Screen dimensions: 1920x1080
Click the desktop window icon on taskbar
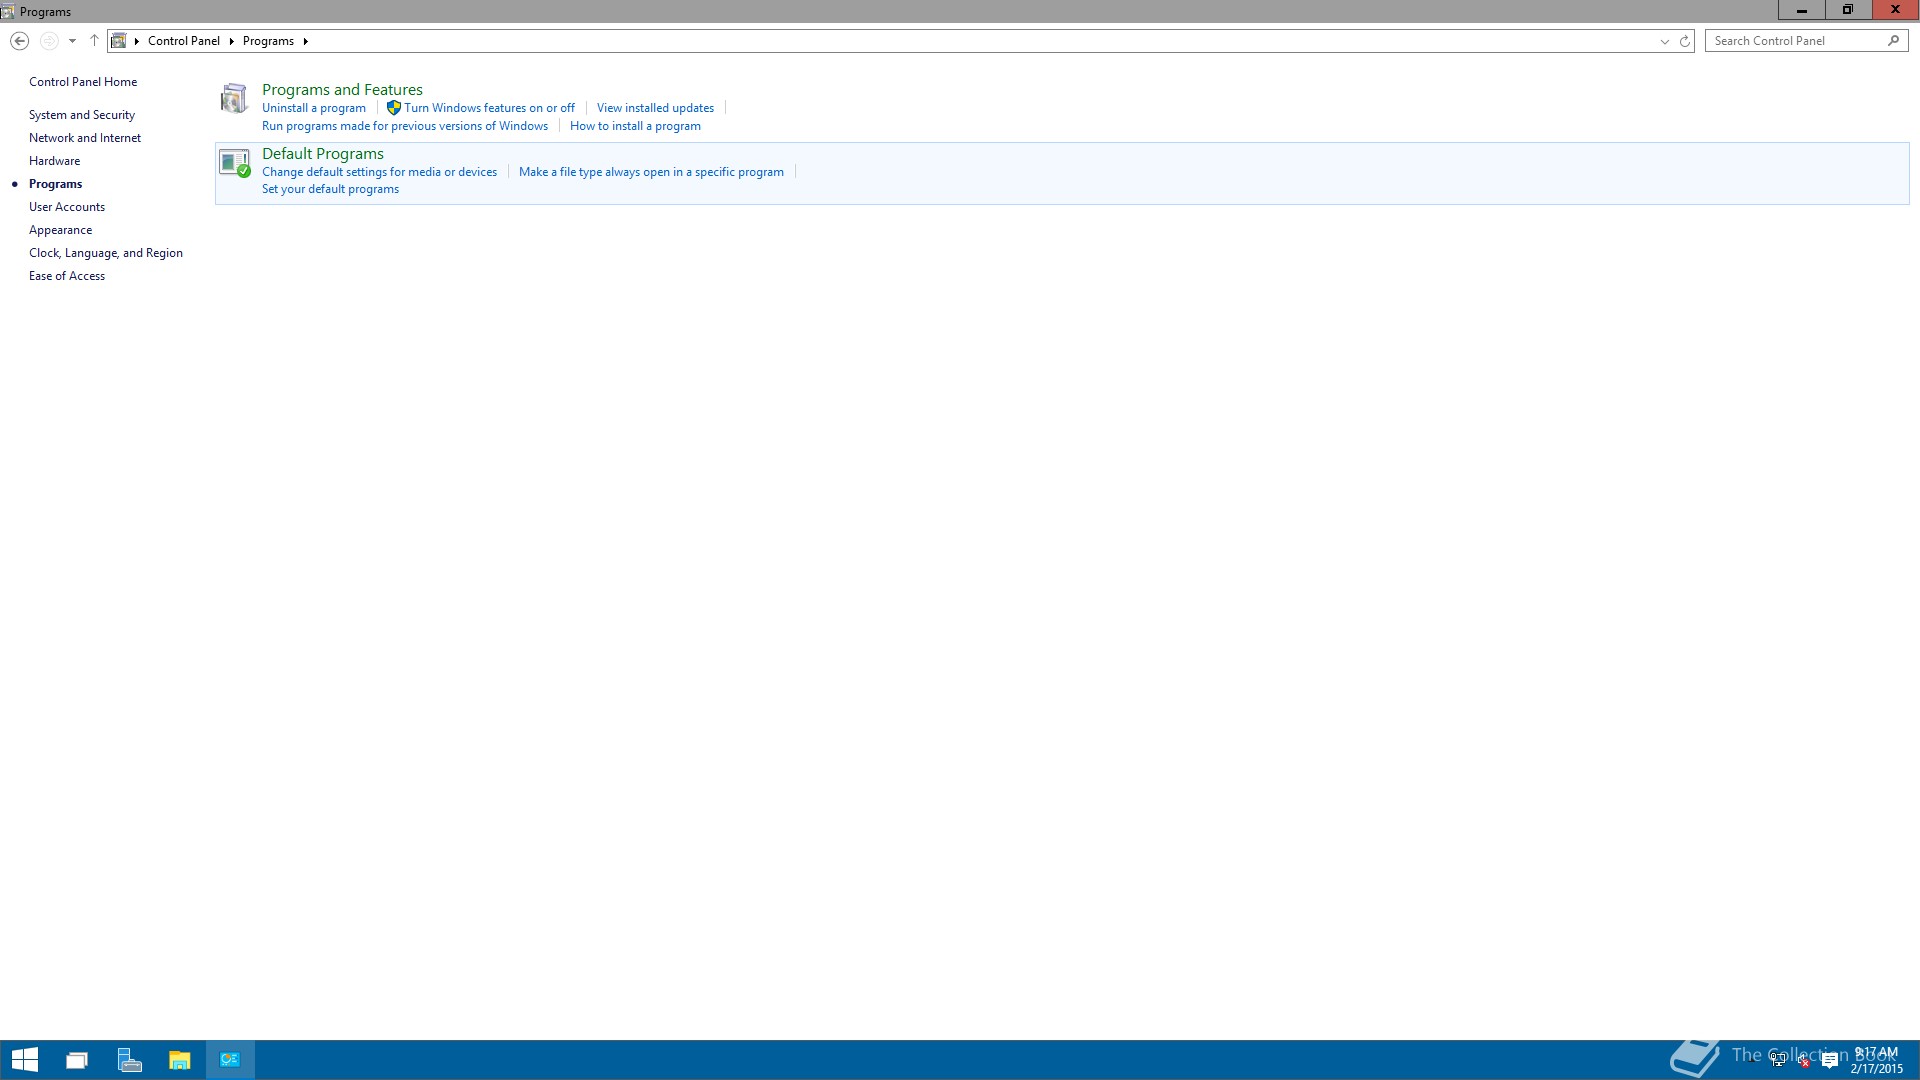77,1060
